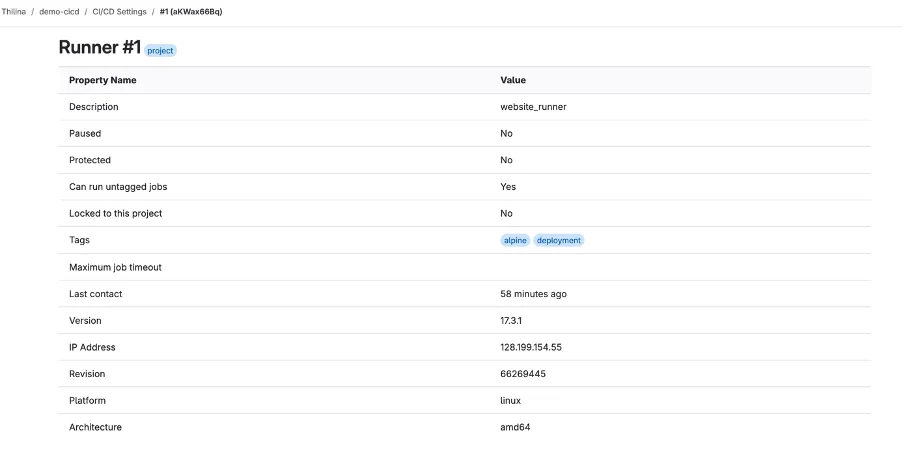Open CI/CD Settings breadcrumb
Screen dimensions: 904x452
point(119,12)
